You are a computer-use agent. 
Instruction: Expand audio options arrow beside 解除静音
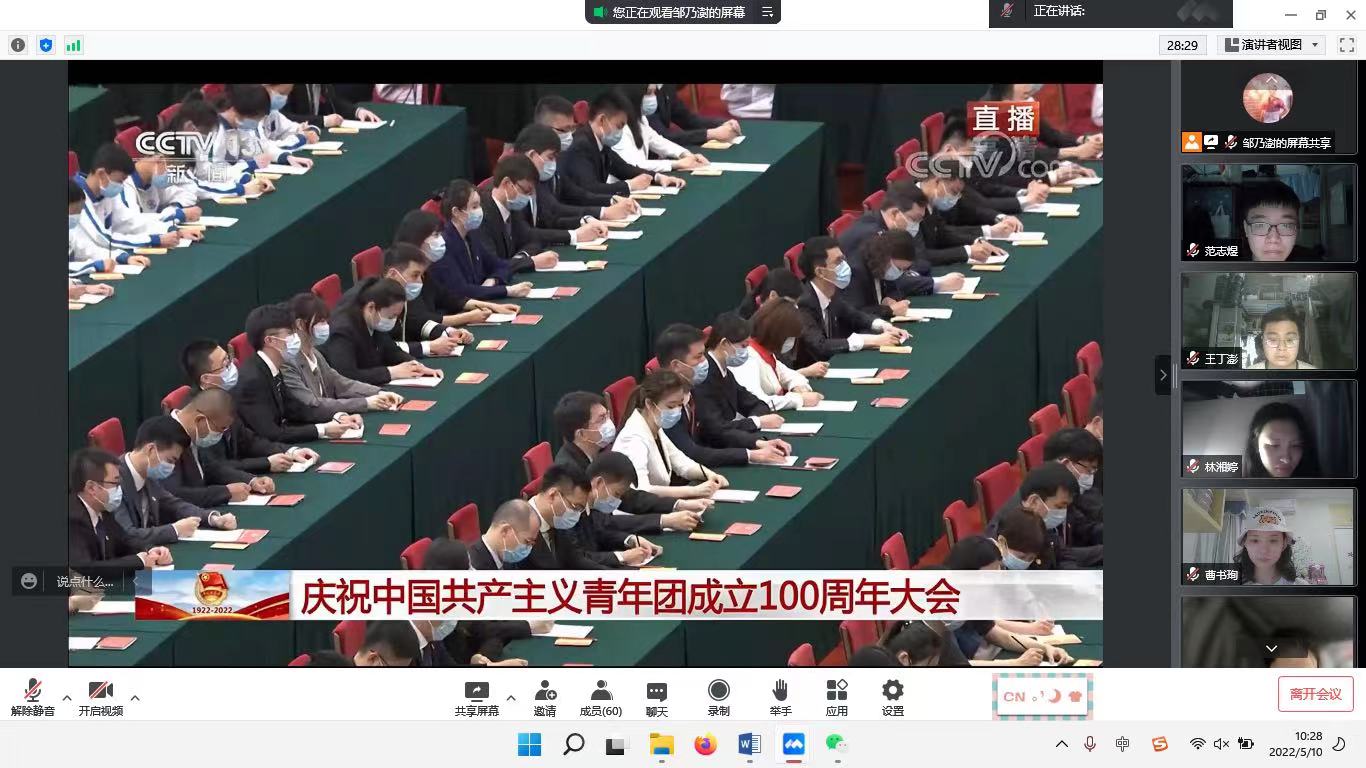(x=67, y=698)
